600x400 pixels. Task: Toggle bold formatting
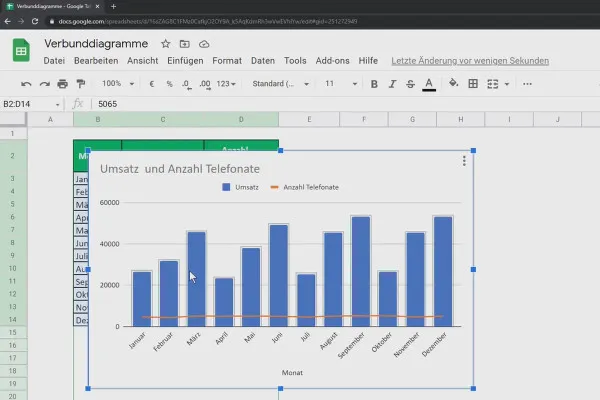point(374,84)
